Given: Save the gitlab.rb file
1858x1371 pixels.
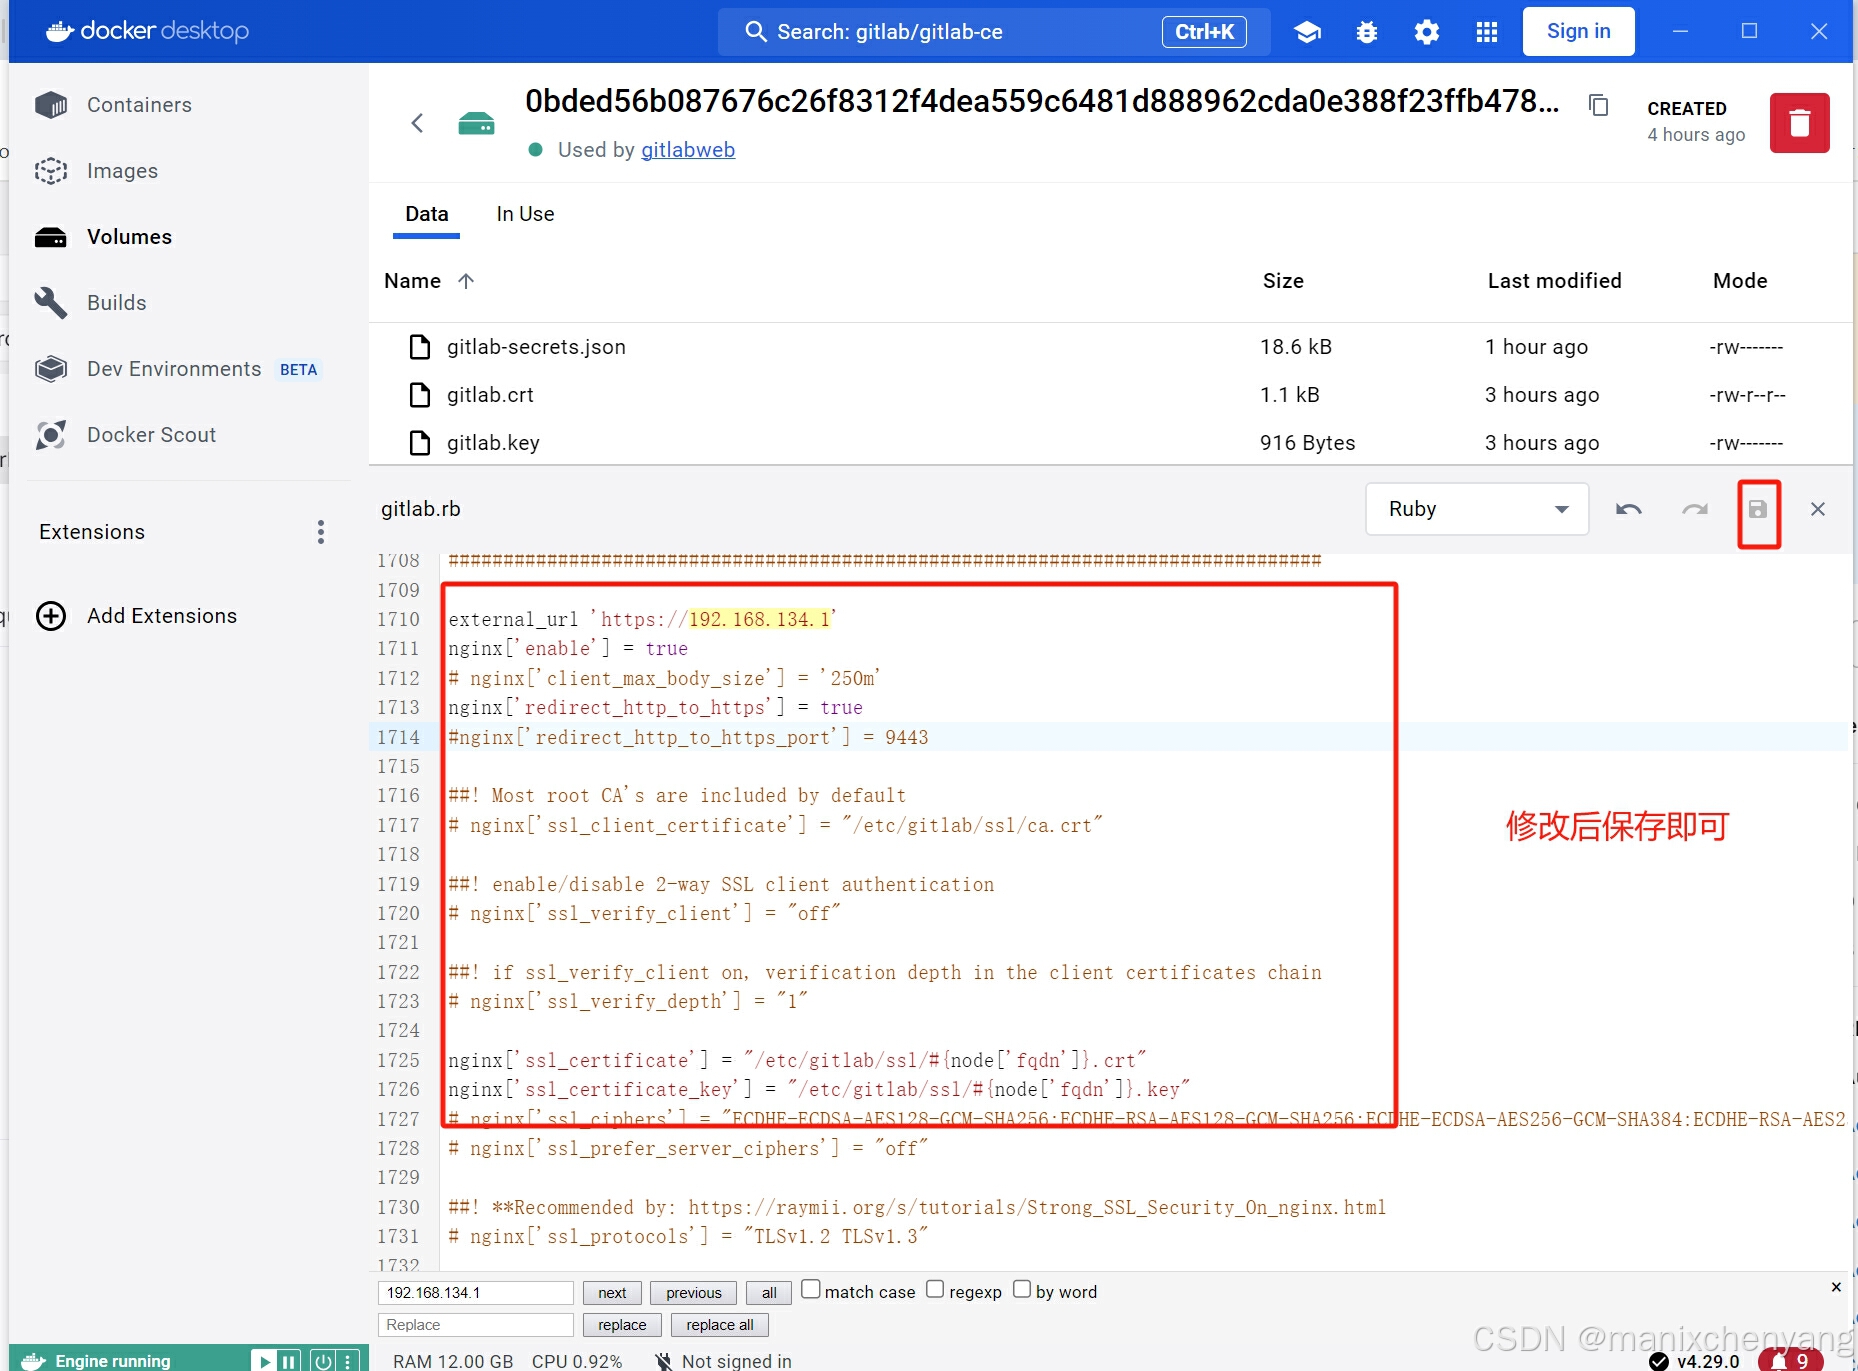Looking at the screenshot, I should click(x=1758, y=510).
